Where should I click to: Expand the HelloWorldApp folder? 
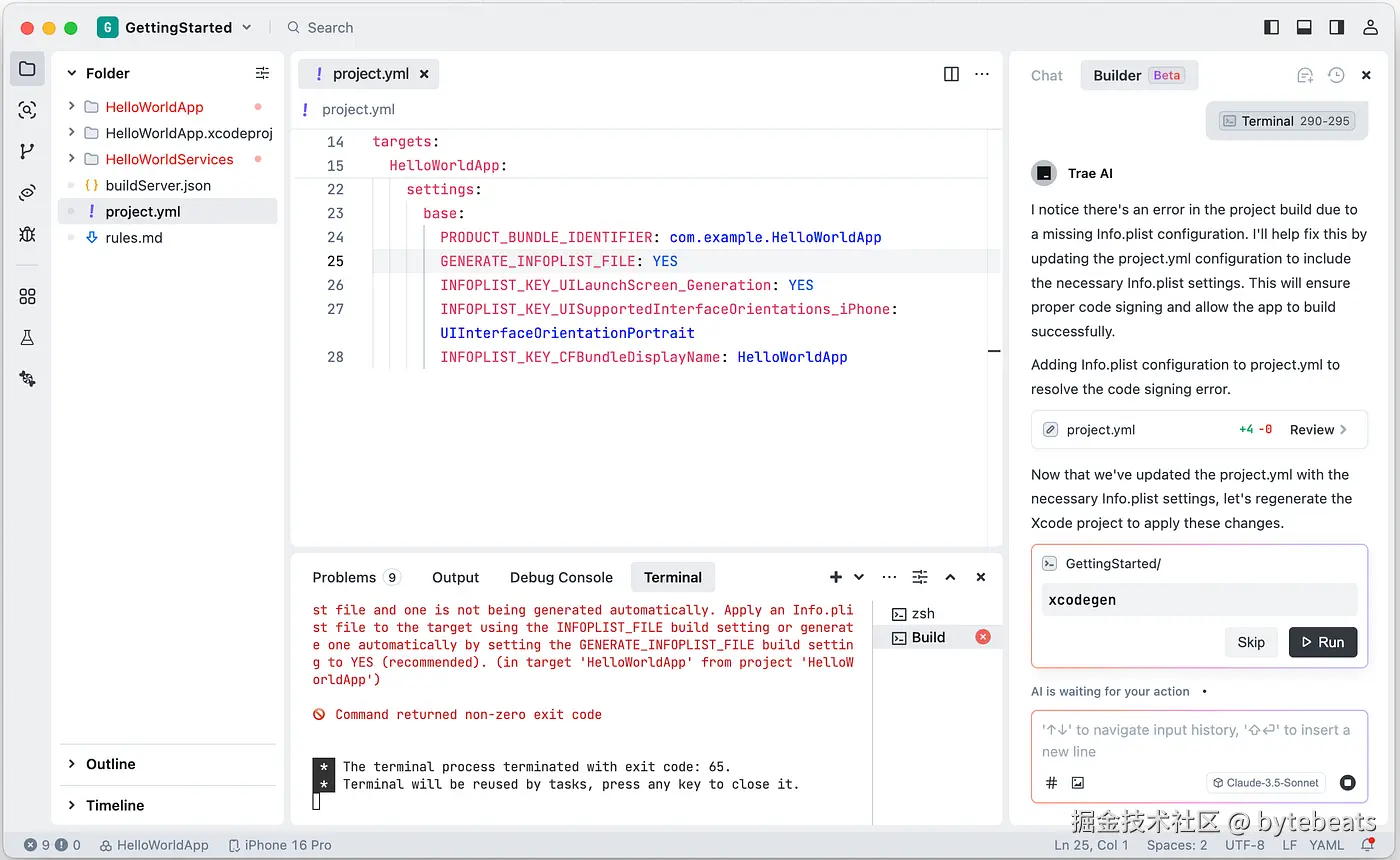coord(72,106)
